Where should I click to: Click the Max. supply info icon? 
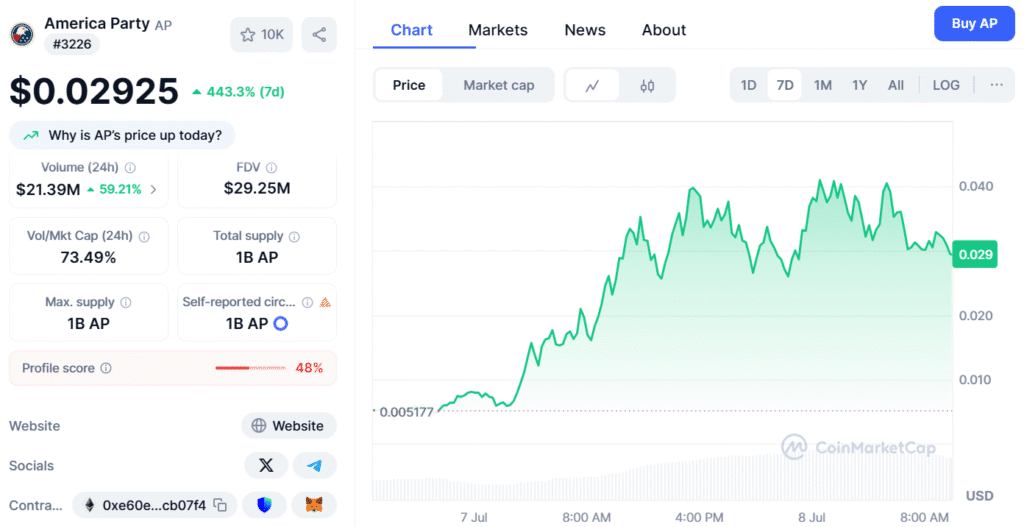(x=126, y=302)
